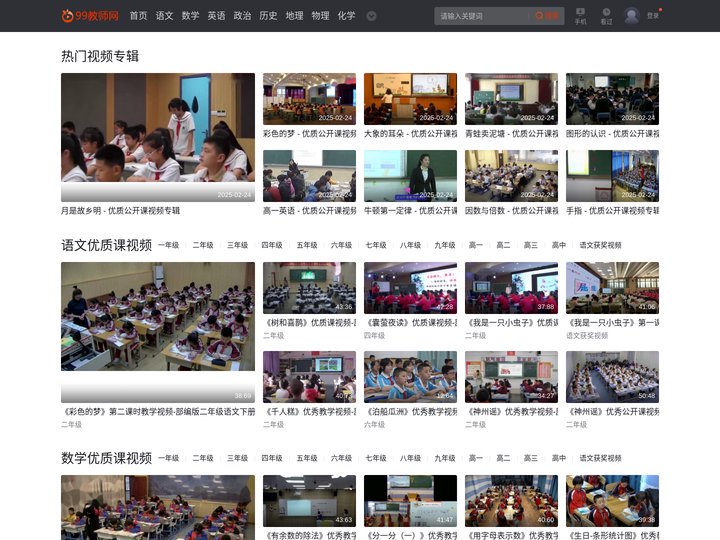Open the 有余数的除法 video thumbnail
Screen dimensions: 720x540
coord(309,501)
